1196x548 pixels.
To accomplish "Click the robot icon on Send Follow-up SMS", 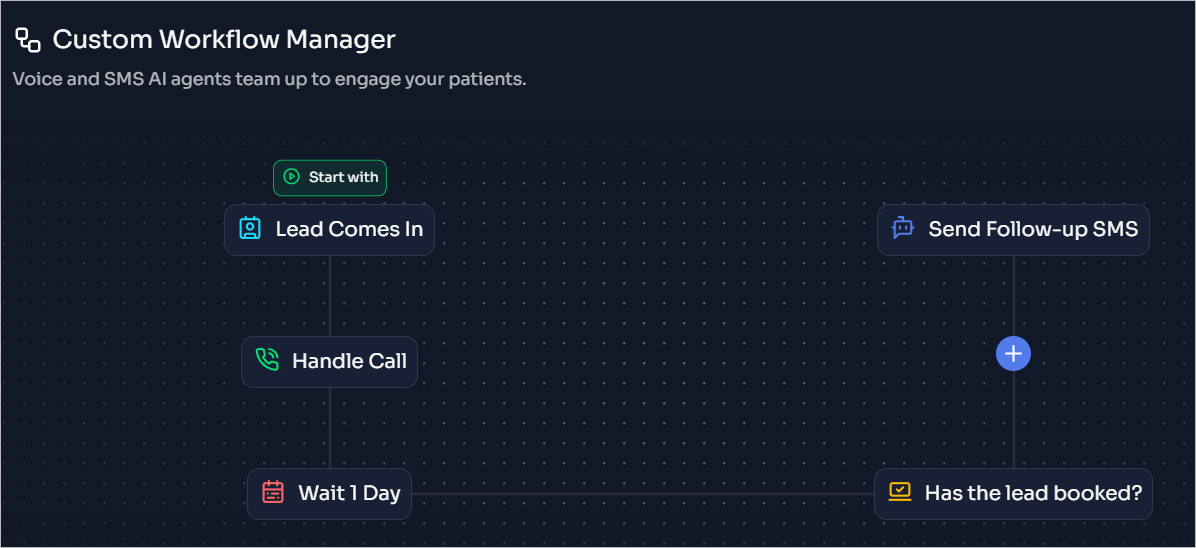I will click(x=903, y=228).
